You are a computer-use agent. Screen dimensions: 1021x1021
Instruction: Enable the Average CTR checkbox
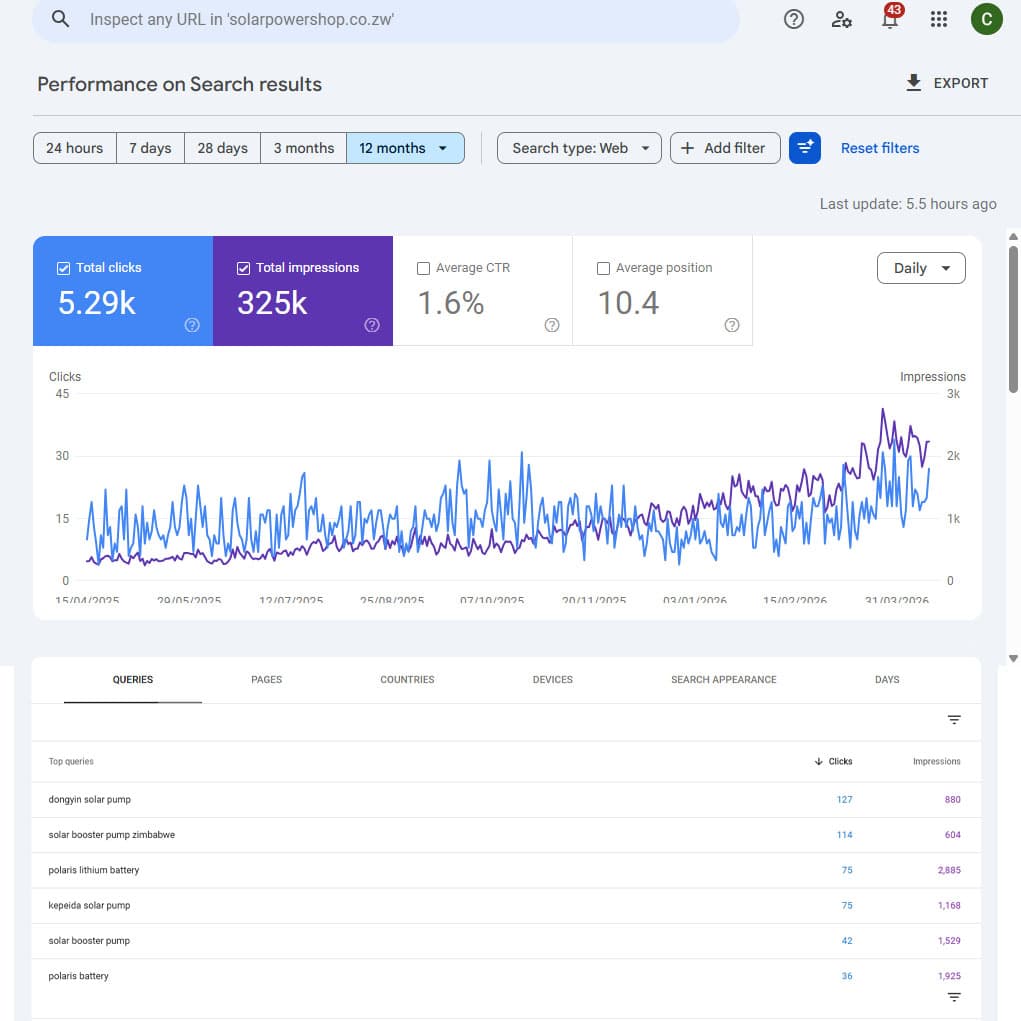point(423,268)
